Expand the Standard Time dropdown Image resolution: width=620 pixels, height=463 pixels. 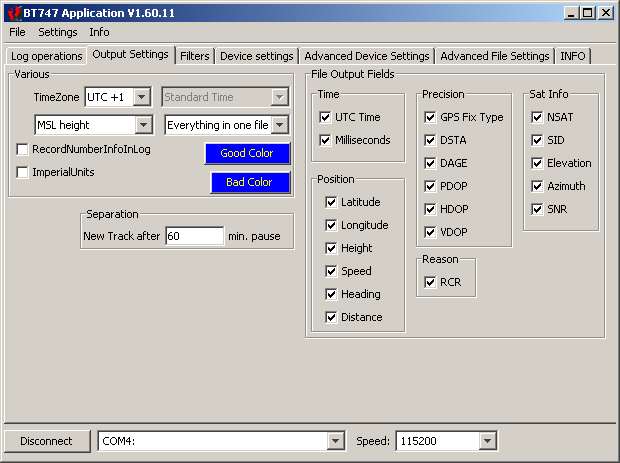(280, 97)
